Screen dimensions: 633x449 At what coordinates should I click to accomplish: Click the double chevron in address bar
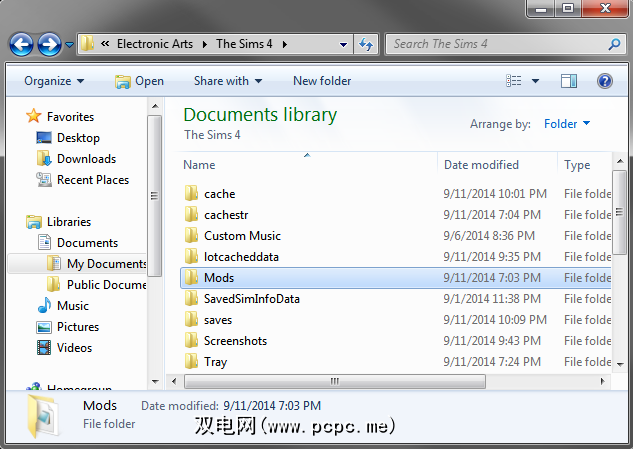[x=105, y=44]
